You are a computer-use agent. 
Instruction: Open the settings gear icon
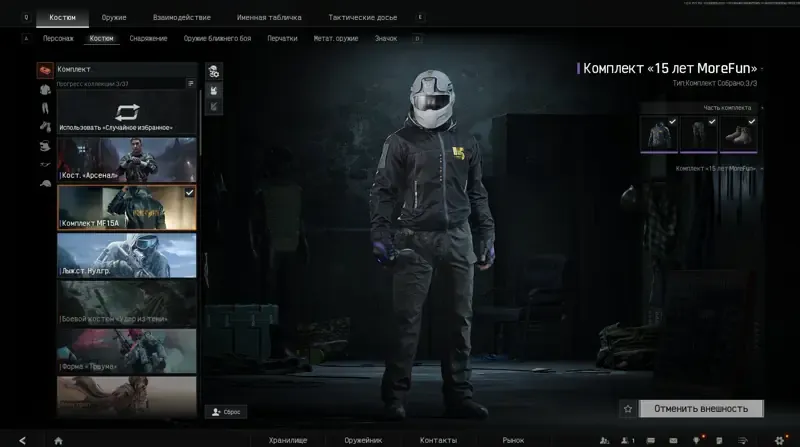coord(780,440)
